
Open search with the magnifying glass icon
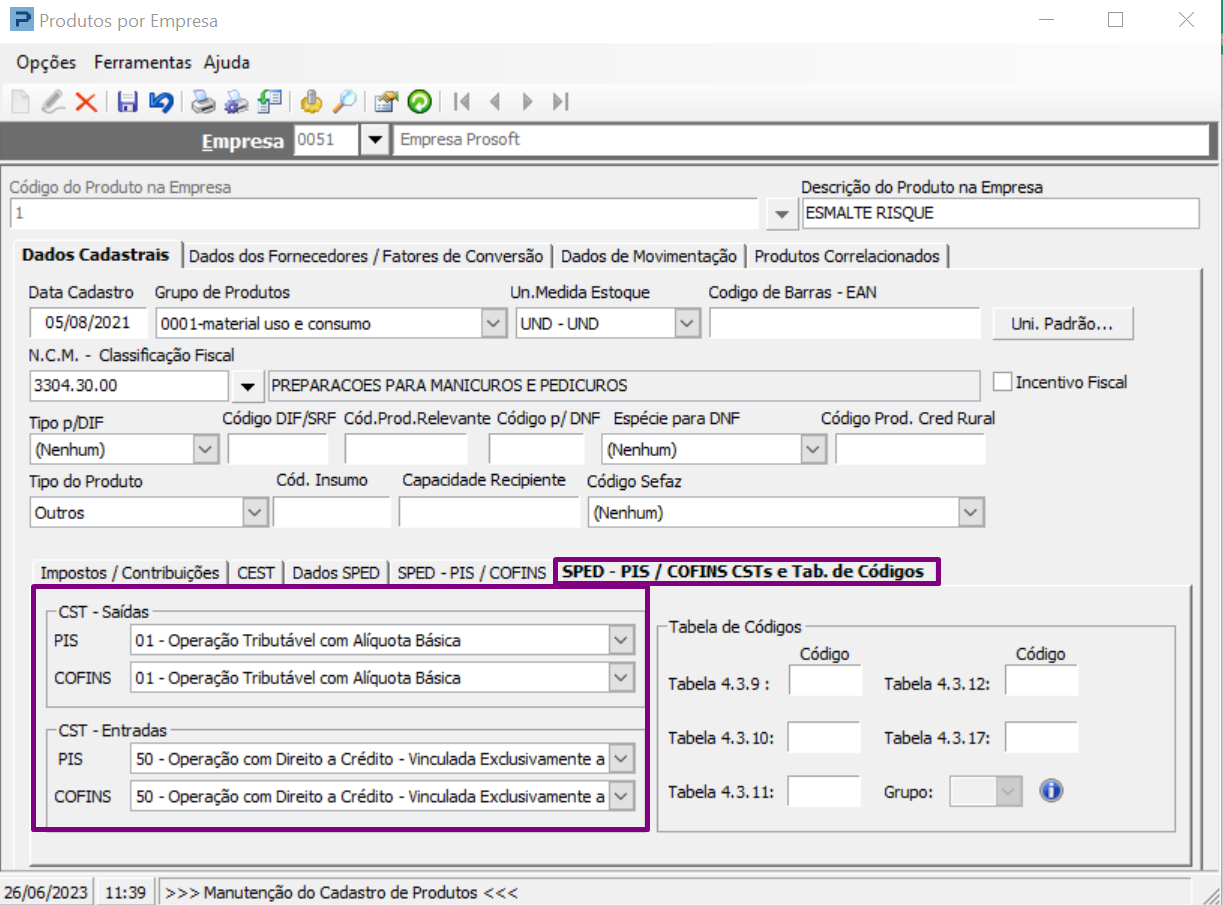345,102
